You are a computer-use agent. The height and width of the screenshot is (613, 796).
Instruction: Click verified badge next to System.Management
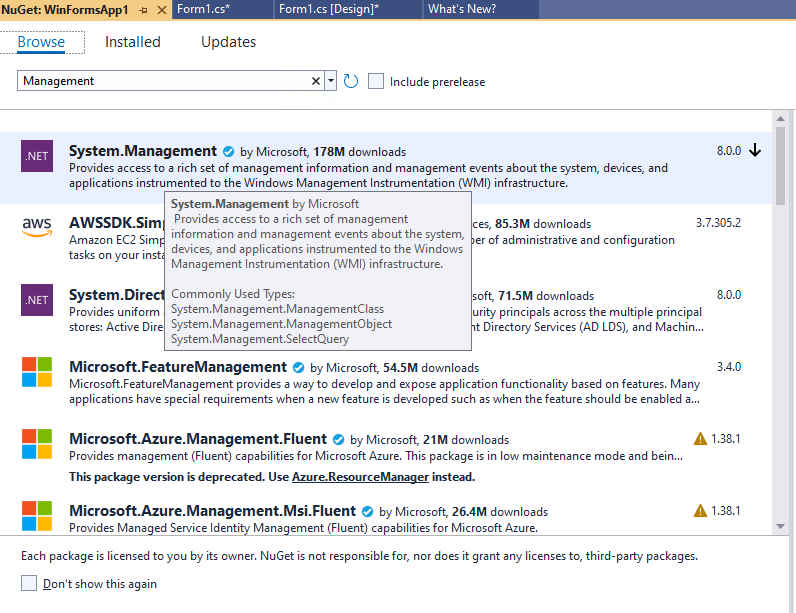click(x=228, y=151)
